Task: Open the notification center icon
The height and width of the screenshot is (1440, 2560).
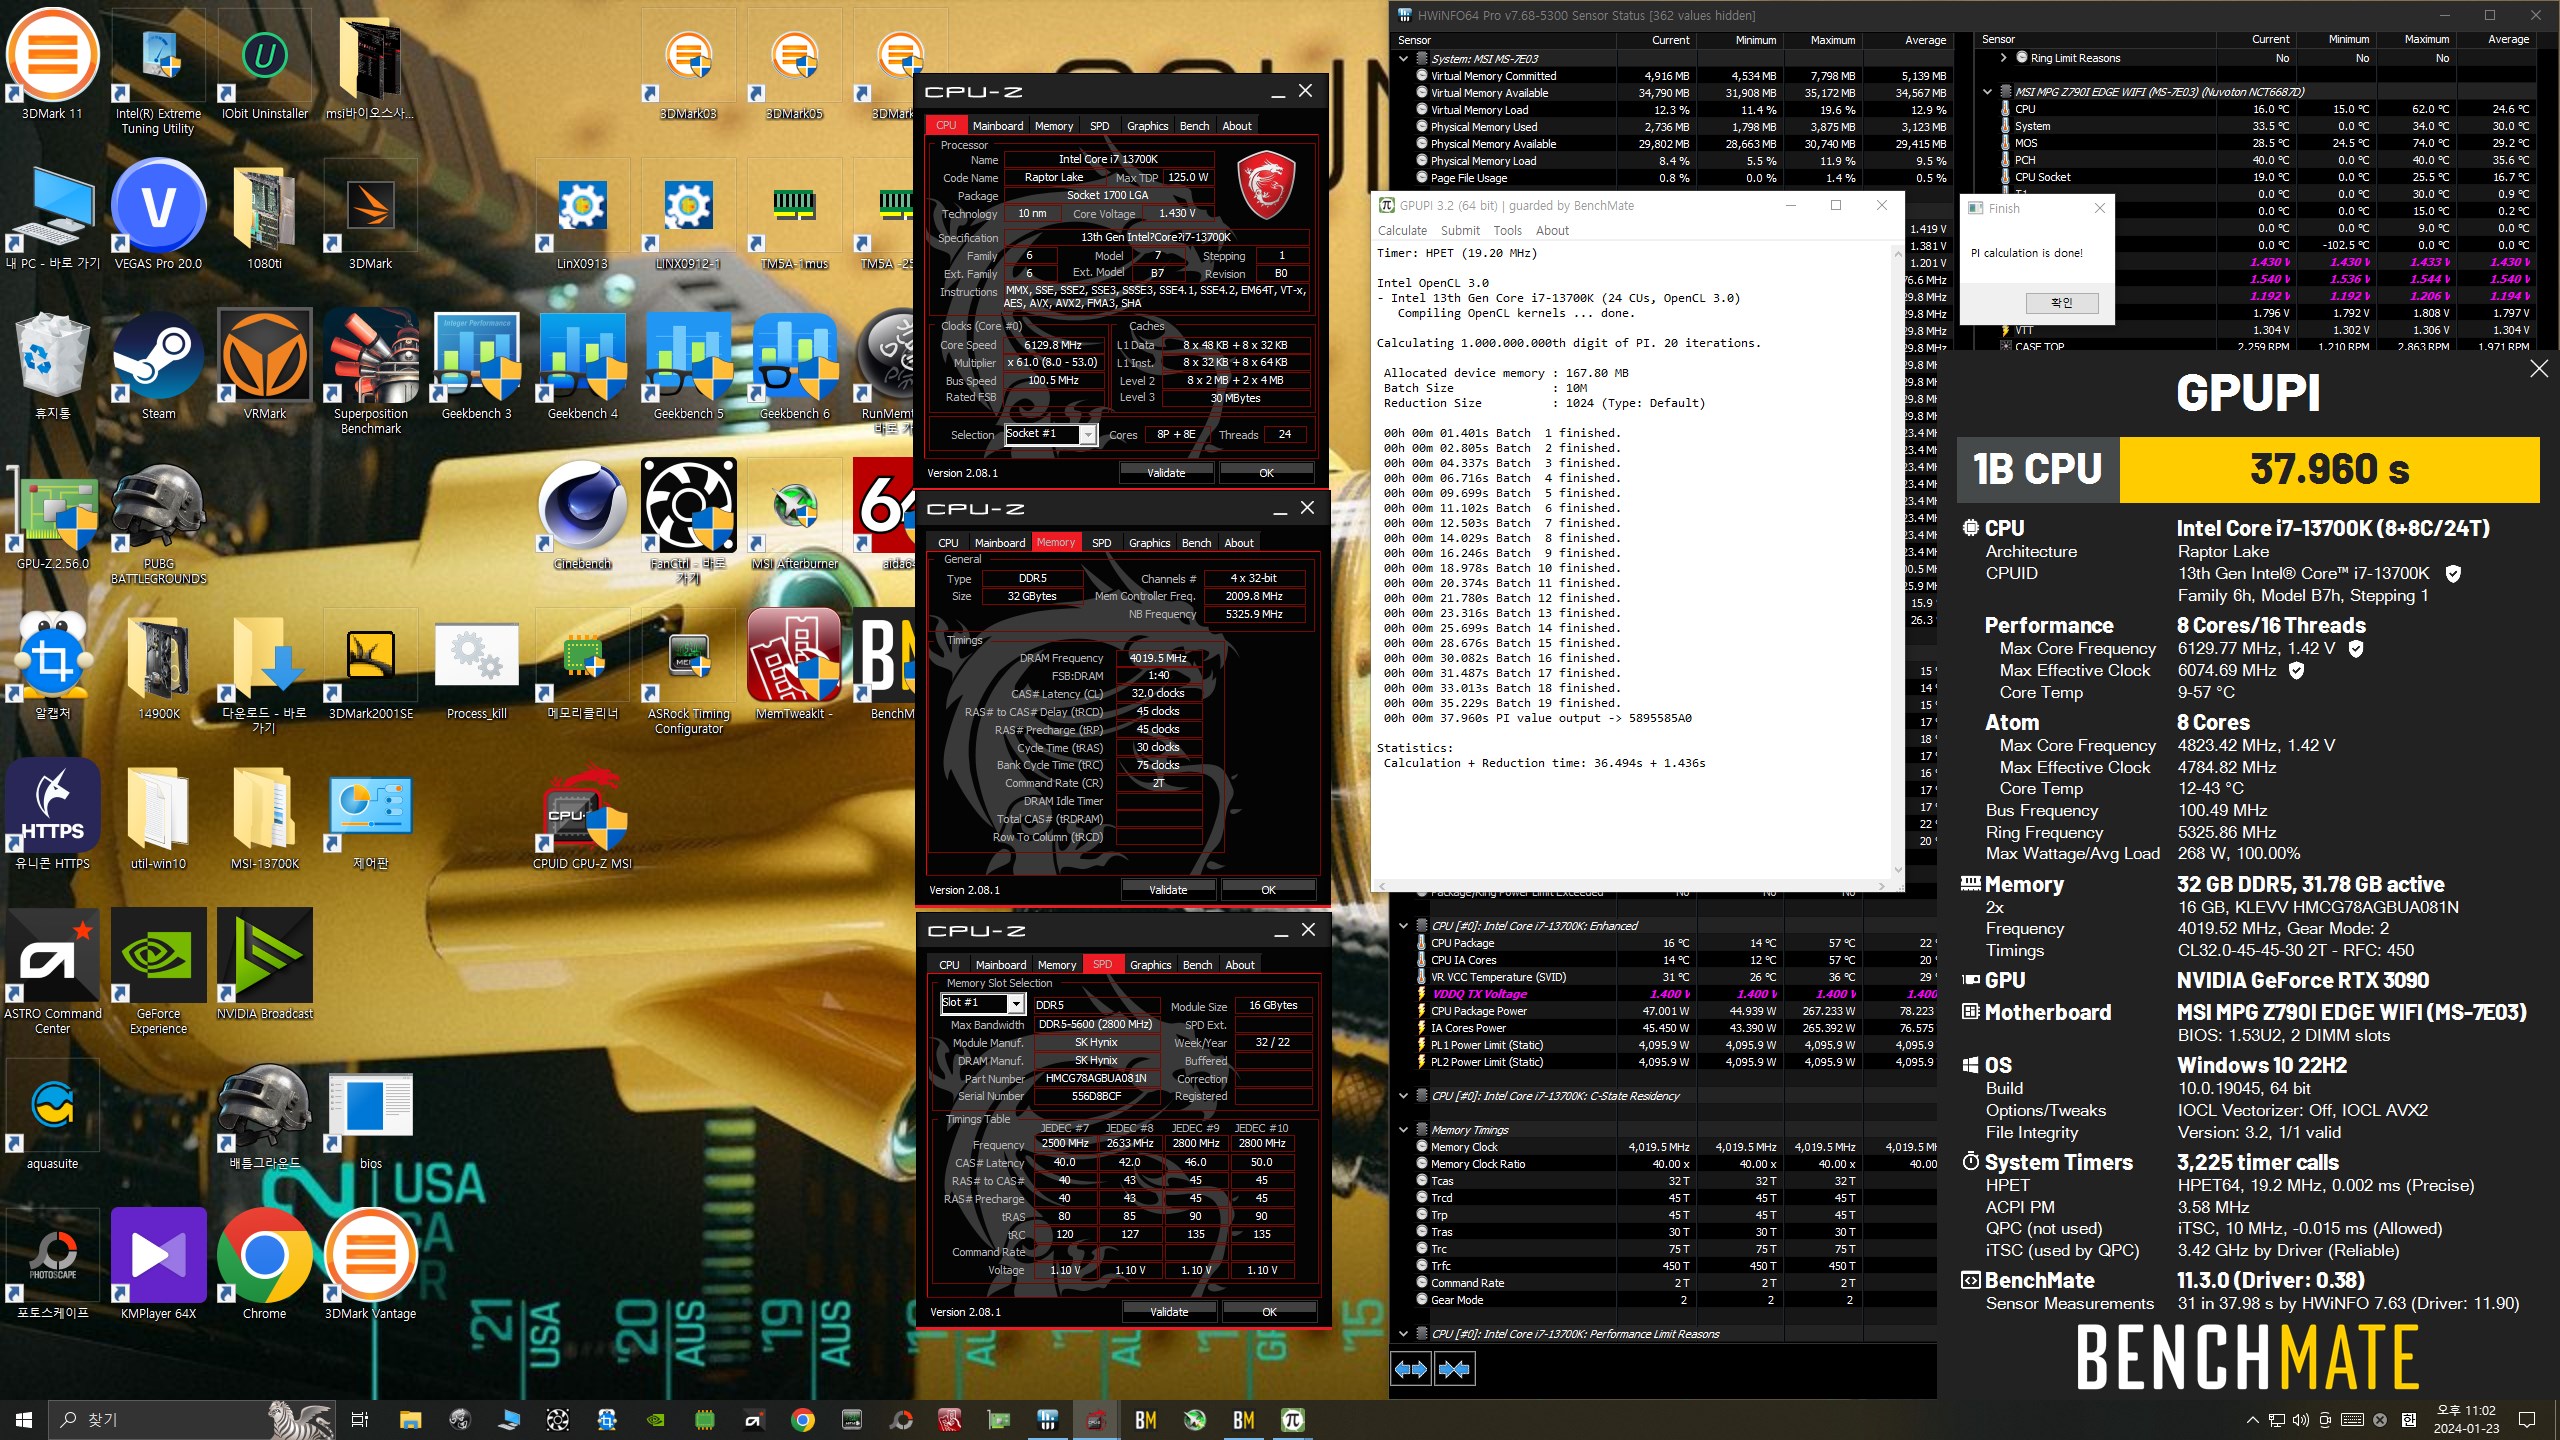Action: pos(2527,1419)
